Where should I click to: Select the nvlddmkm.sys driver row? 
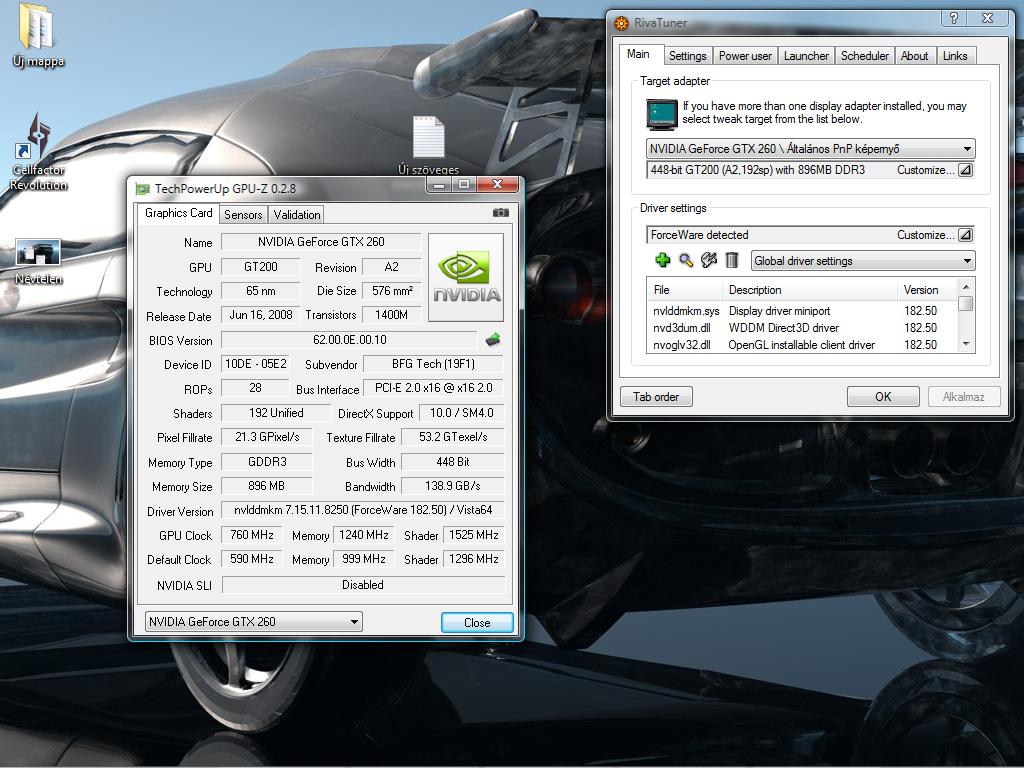[x=802, y=311]
